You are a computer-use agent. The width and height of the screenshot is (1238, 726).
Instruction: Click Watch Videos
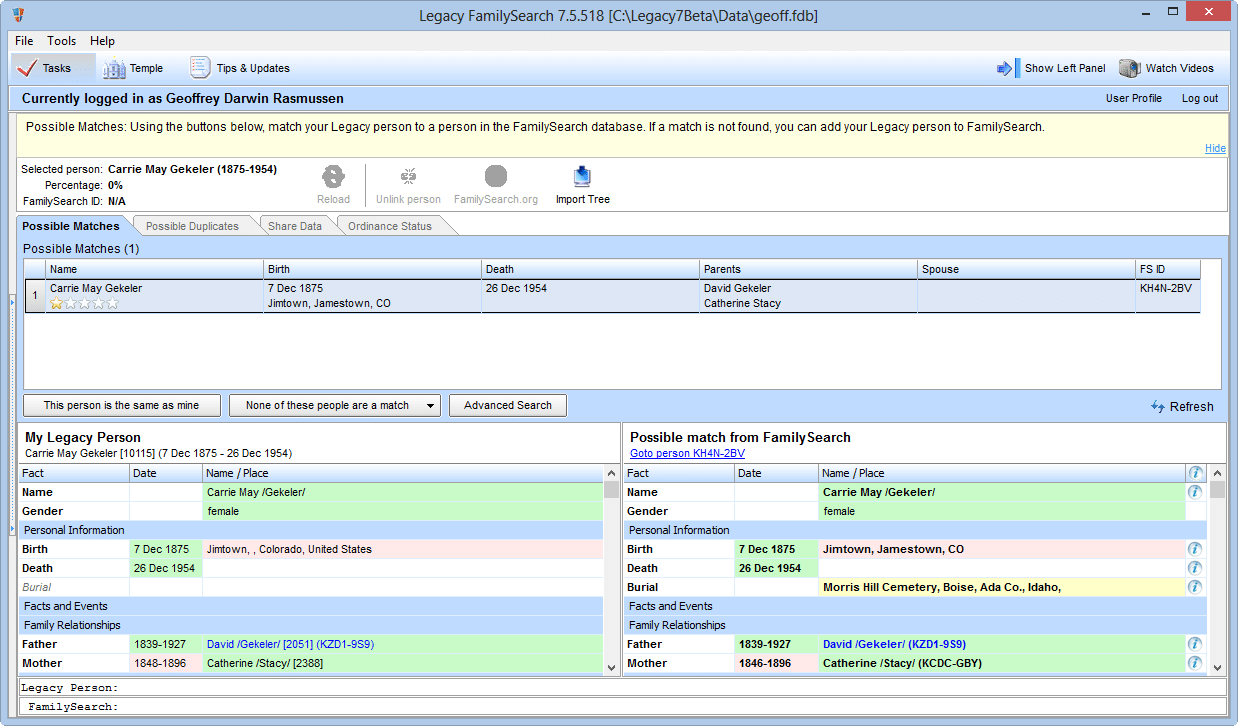[1167, 68]
